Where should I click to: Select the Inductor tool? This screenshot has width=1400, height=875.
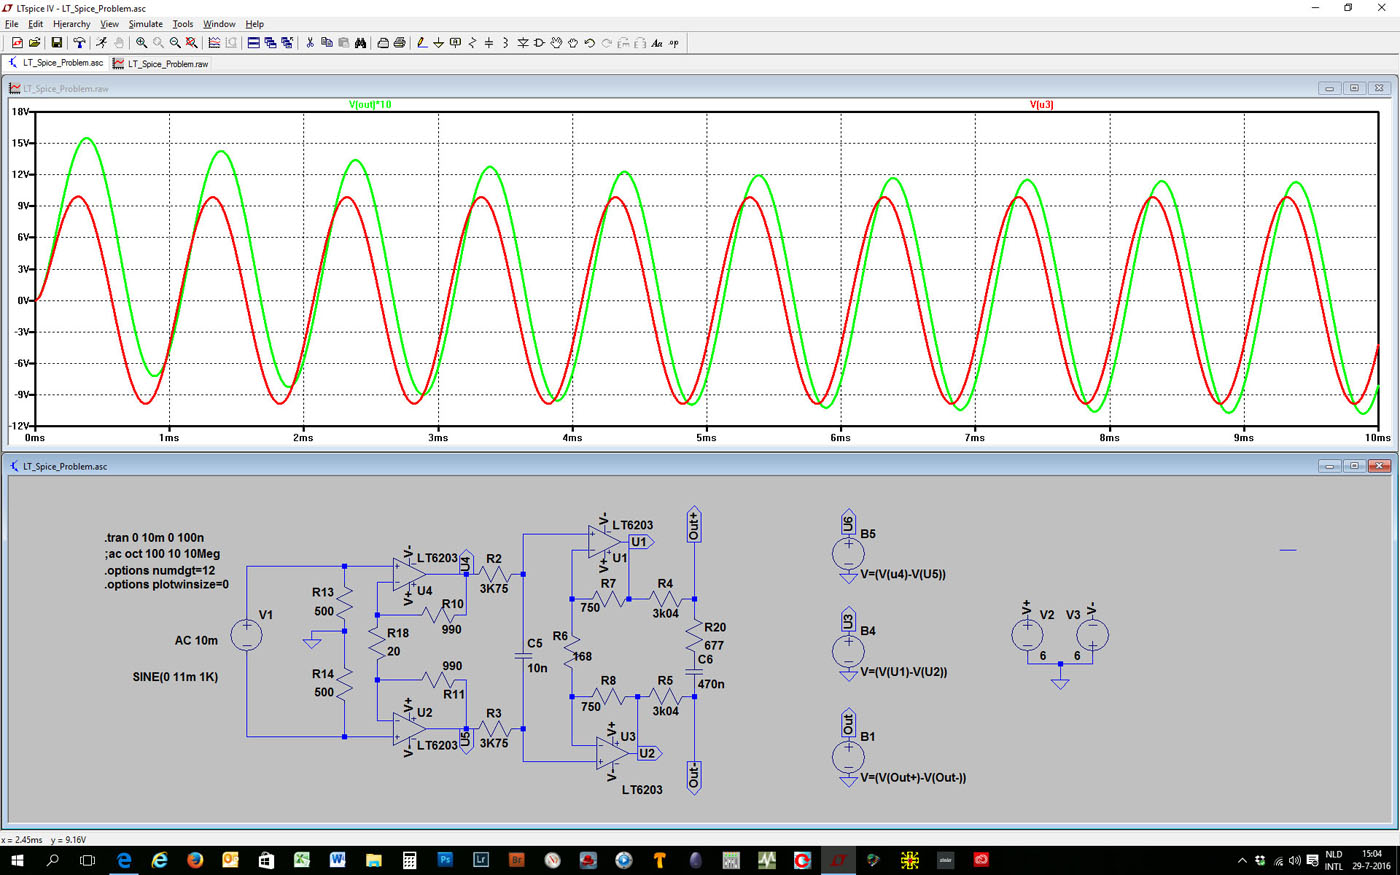(505, 43)
